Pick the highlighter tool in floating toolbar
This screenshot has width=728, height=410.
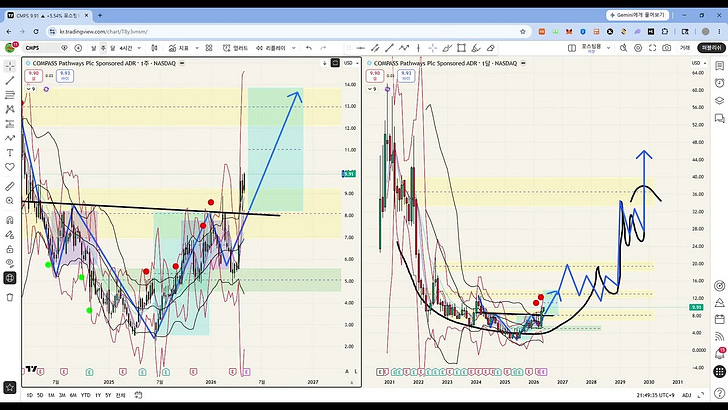(476, 48)
